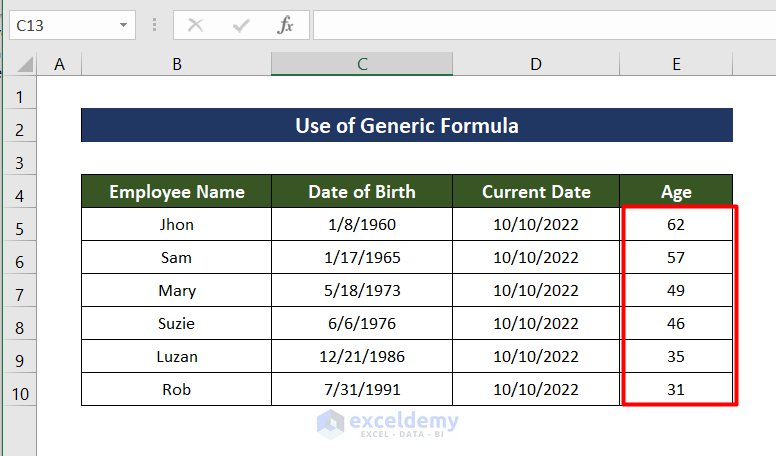The width and height of the screenshot is (776, 456).
Task: Select Rob's age cell showing 31
Action: [x=676, y=390]
